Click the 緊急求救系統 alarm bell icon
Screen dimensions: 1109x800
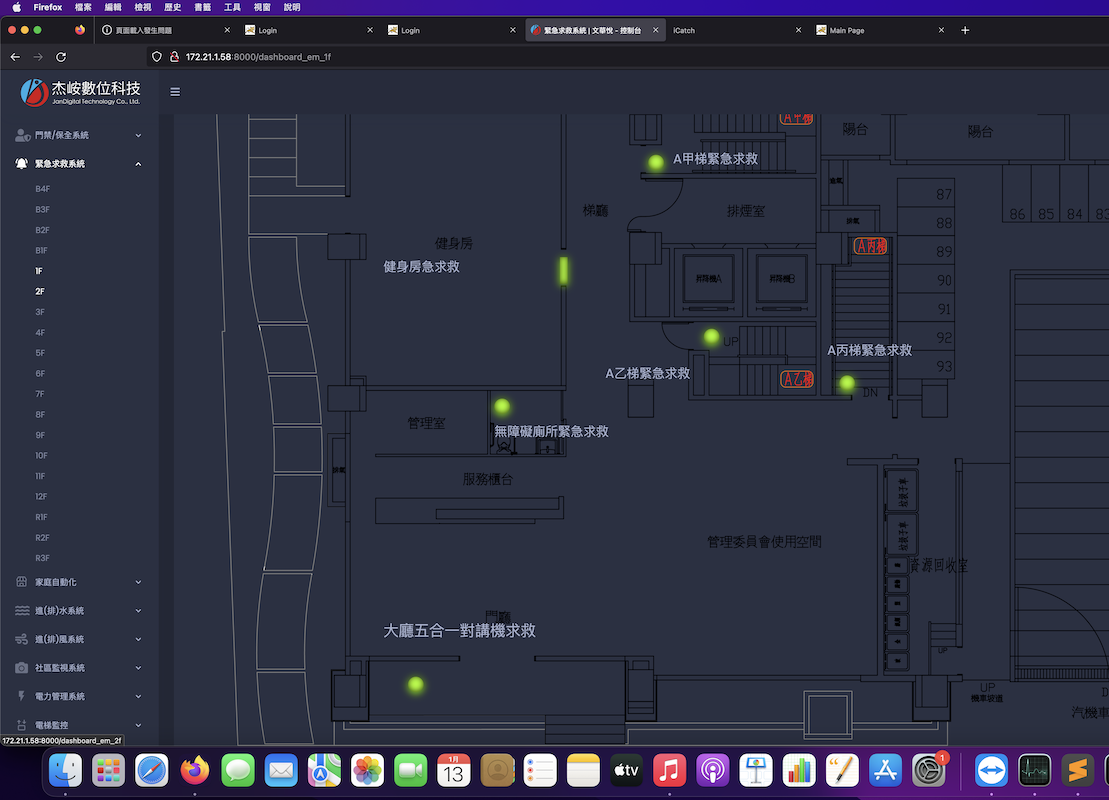[22, 163]
